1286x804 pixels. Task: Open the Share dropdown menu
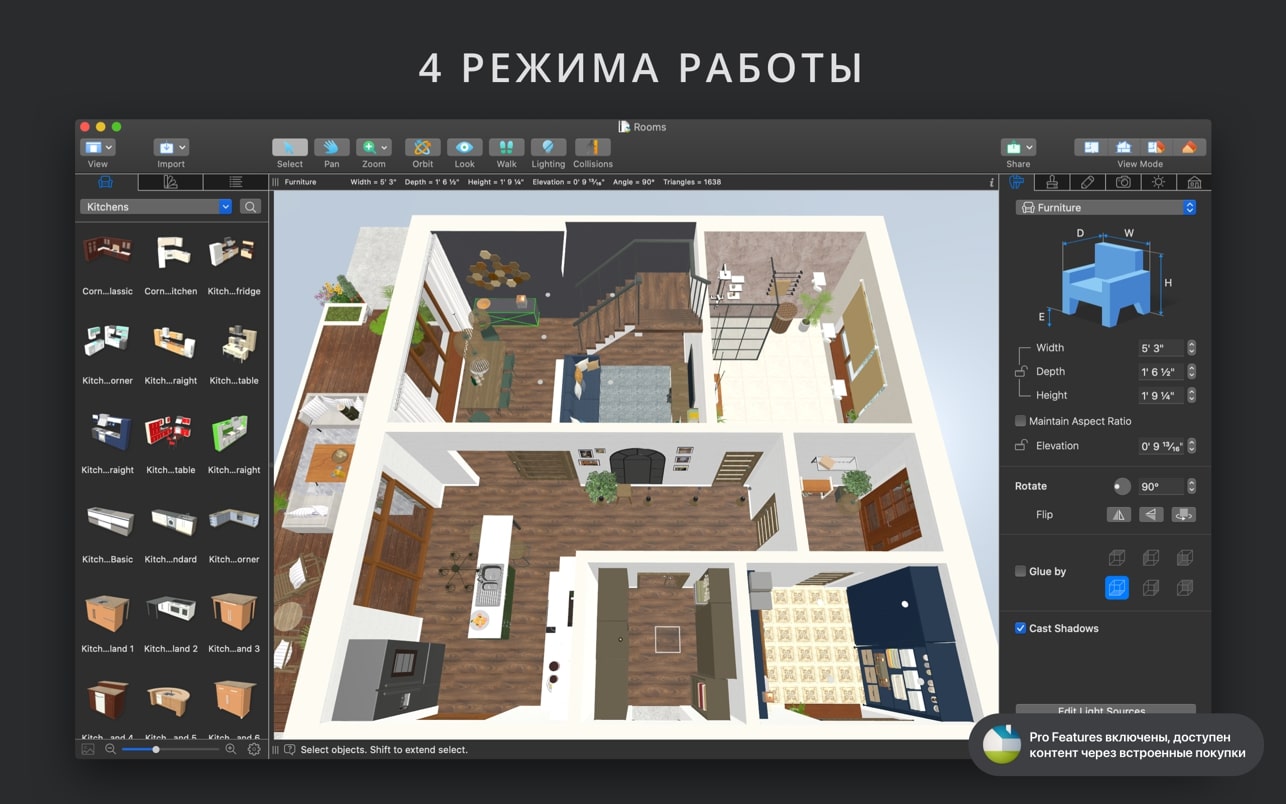click(1018, 148)
